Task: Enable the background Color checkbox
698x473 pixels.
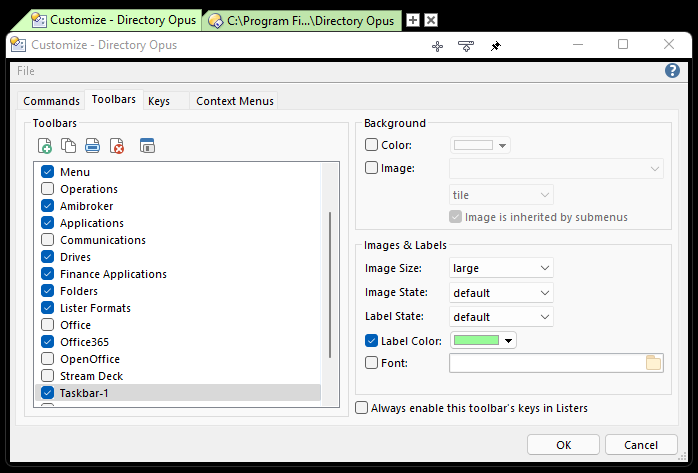Action: (371, 145)
